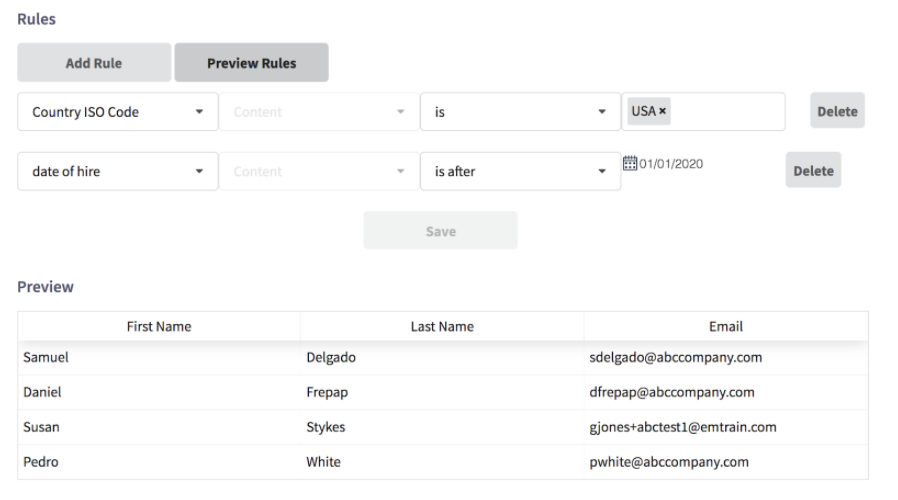Sort by Last Name column header
Screen dimensions: 898x500
tap(442, 326)
